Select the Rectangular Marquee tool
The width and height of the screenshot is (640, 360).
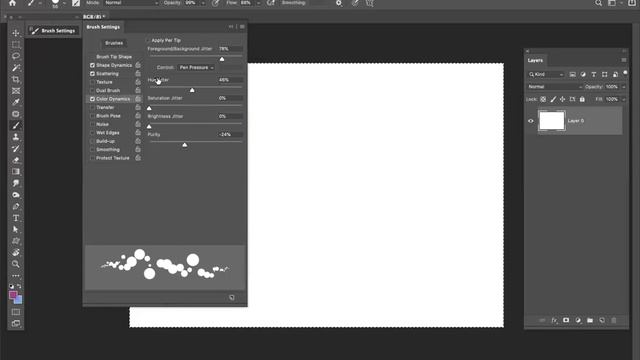(16, 44)
